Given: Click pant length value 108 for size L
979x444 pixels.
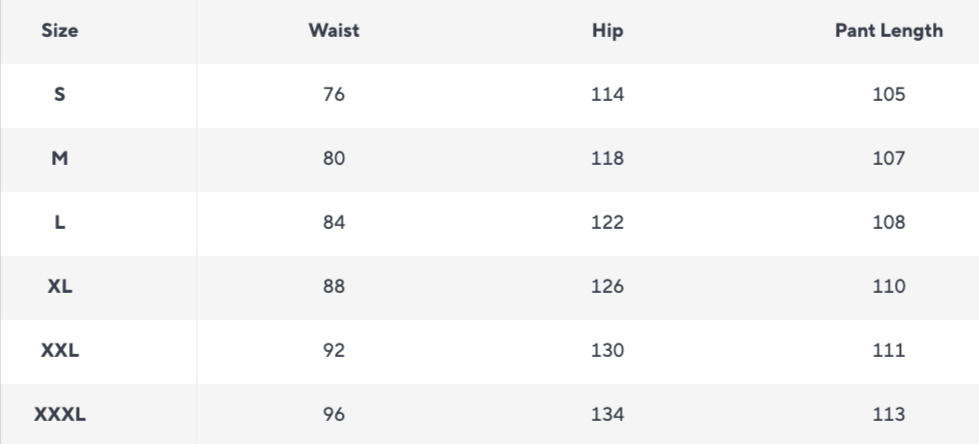Looking at the screenshot, I should coord(888,223).
